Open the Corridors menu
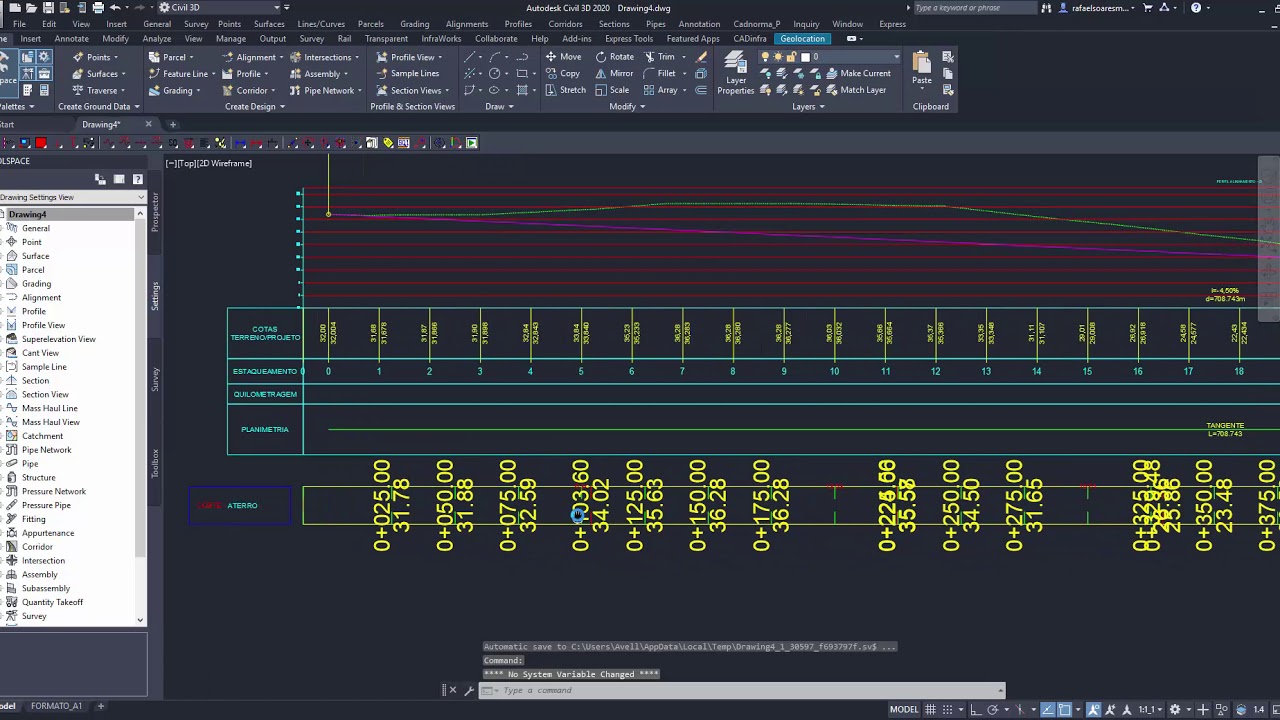The height and width of the screenshot is (720, 1280). point(566,24)
